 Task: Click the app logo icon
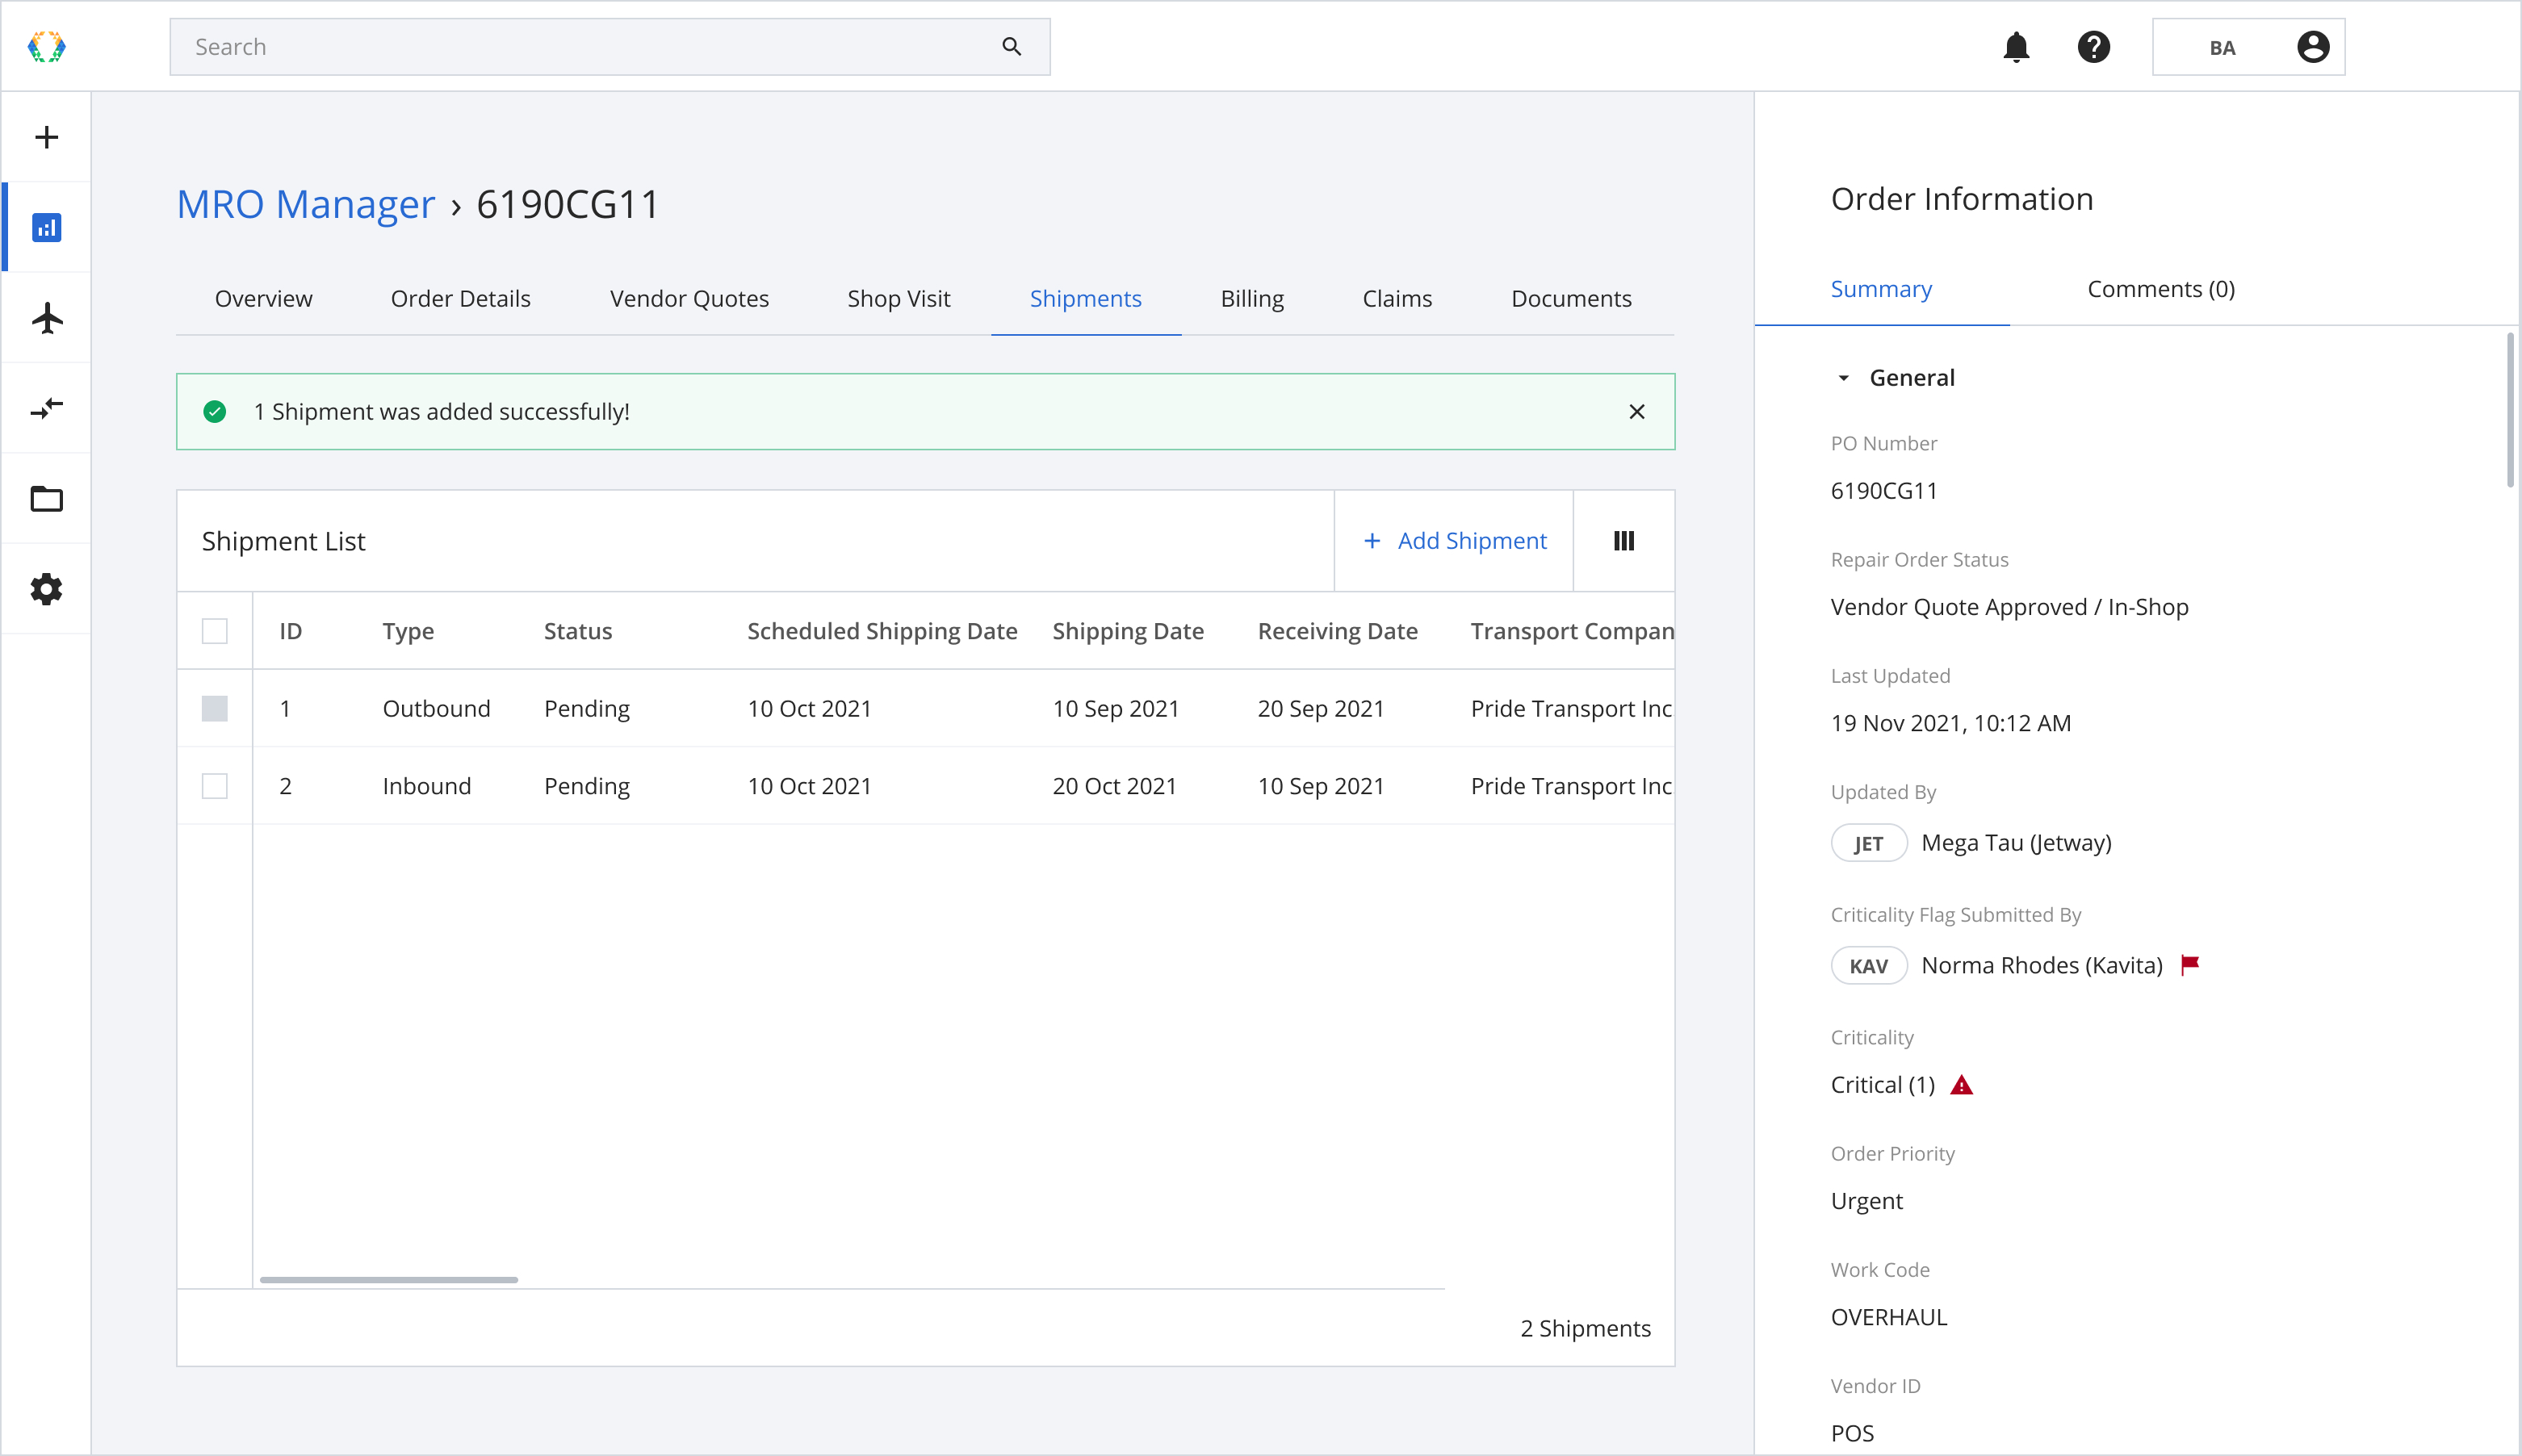tap(46, 47)
